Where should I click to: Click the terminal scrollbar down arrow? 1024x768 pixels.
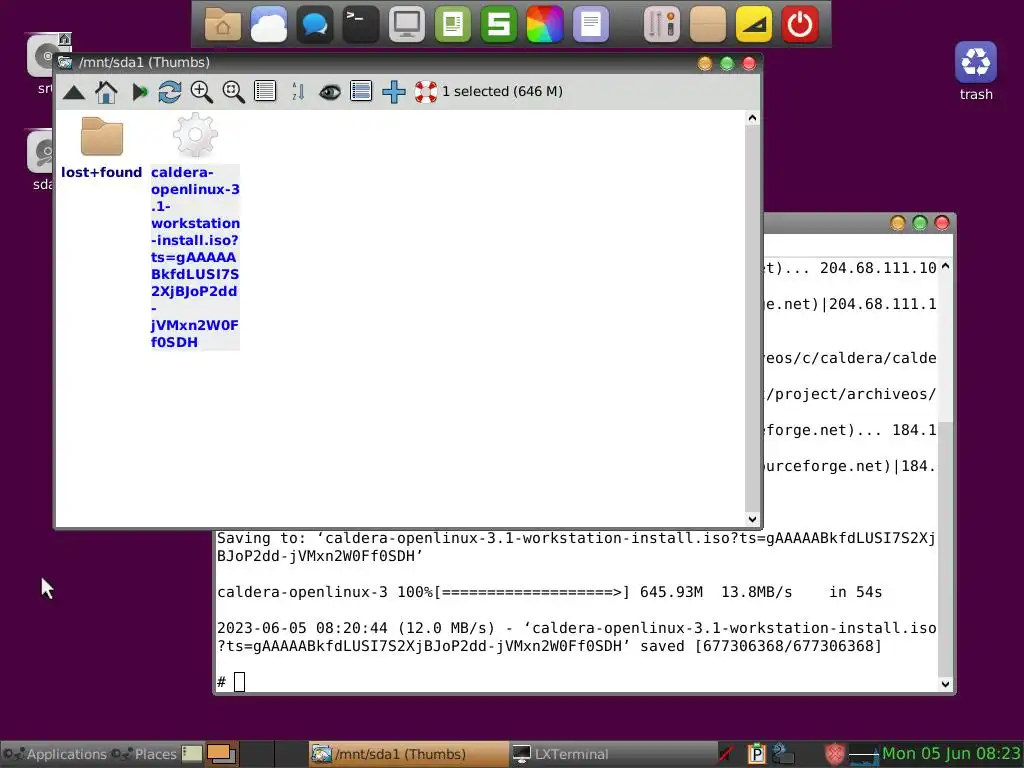pyautogui.click(x=946, y=684)
